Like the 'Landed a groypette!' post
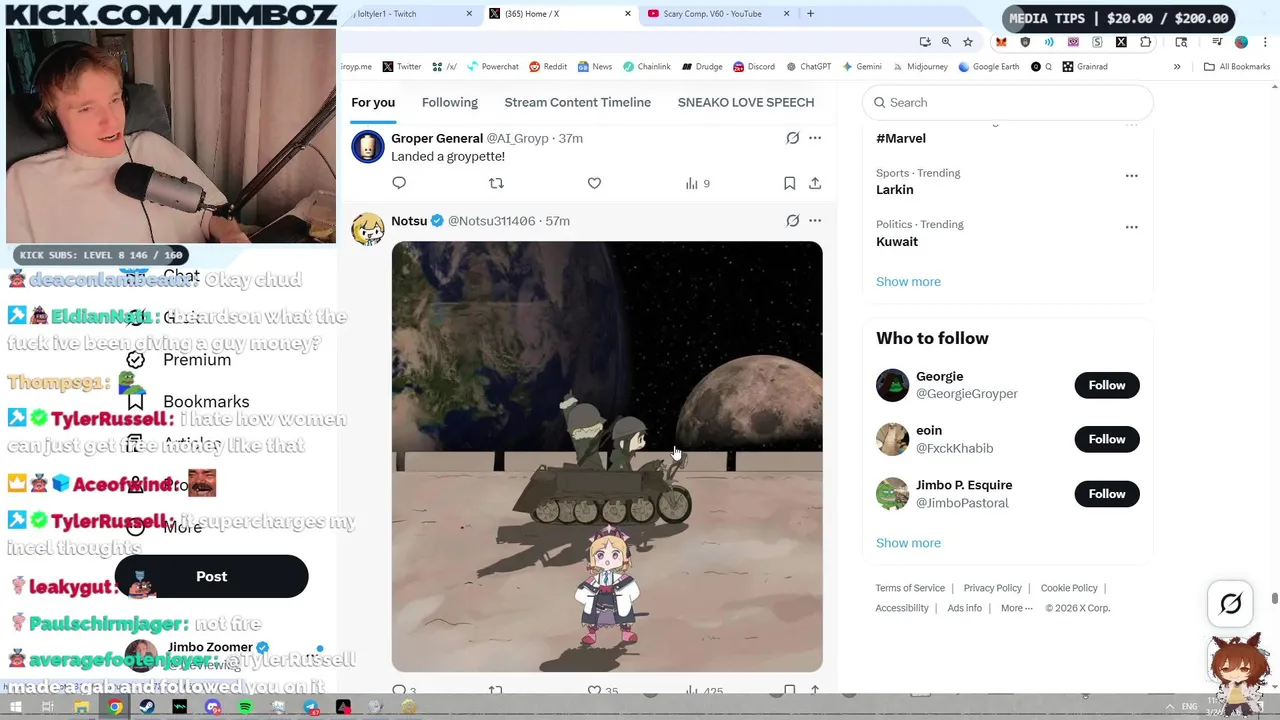The width and height of the screenshot is (1280, 720). coord(594,183)
